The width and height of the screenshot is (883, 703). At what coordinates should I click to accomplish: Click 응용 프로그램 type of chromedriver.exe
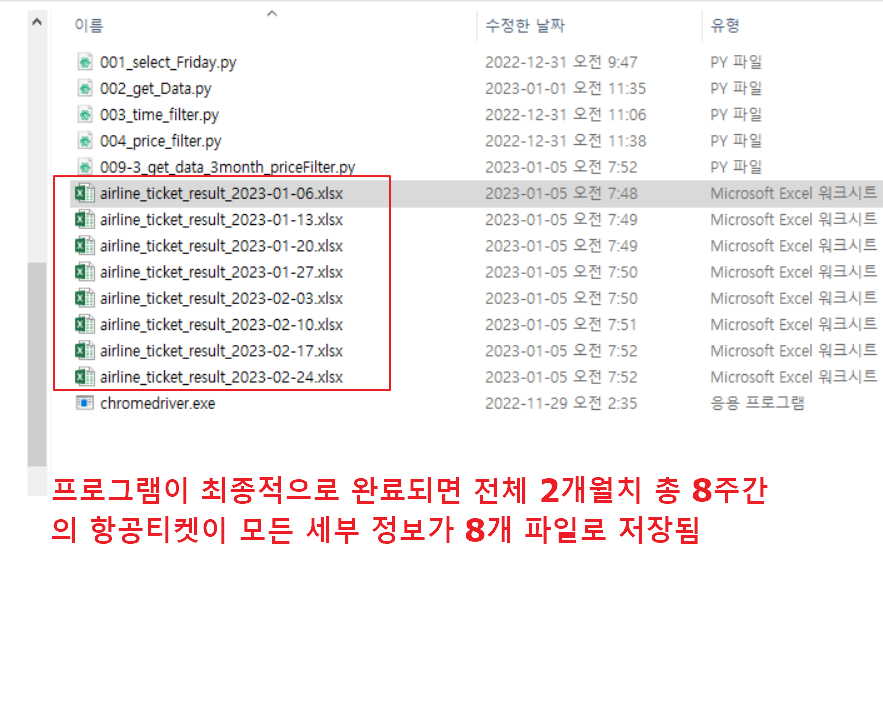757,403
